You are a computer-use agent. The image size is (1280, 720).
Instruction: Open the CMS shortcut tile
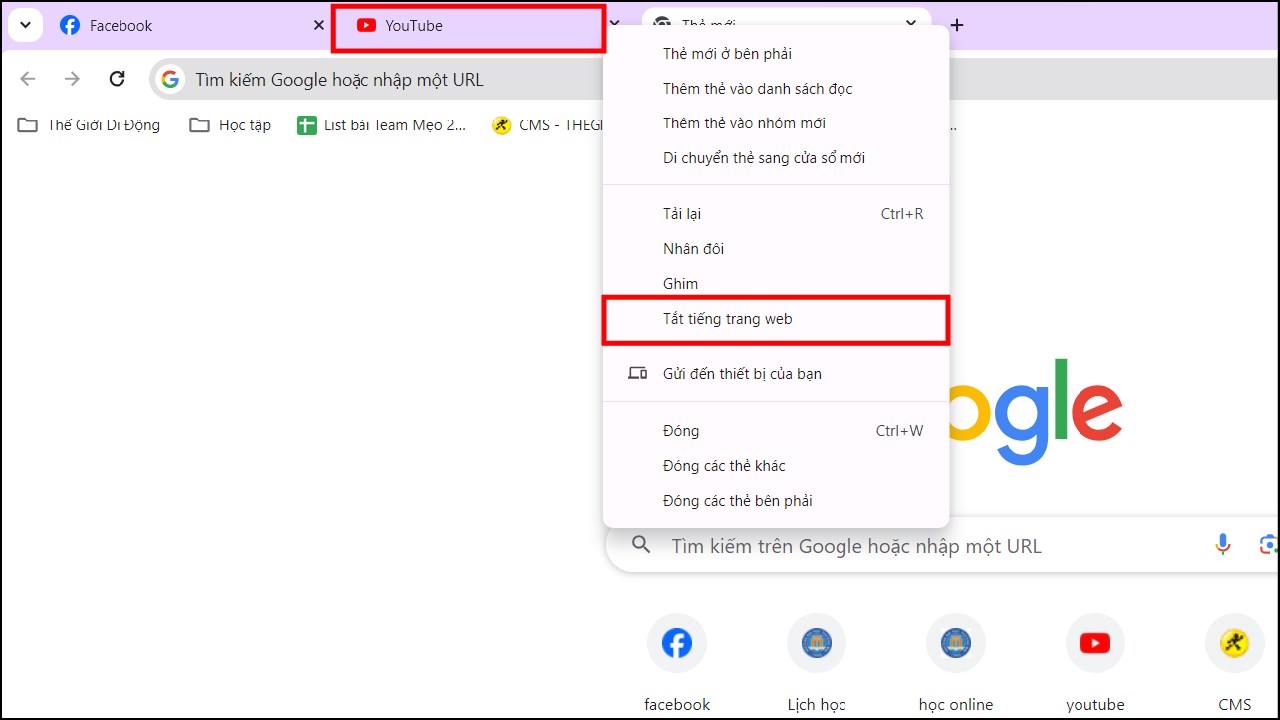click(x=1235, y=662)
